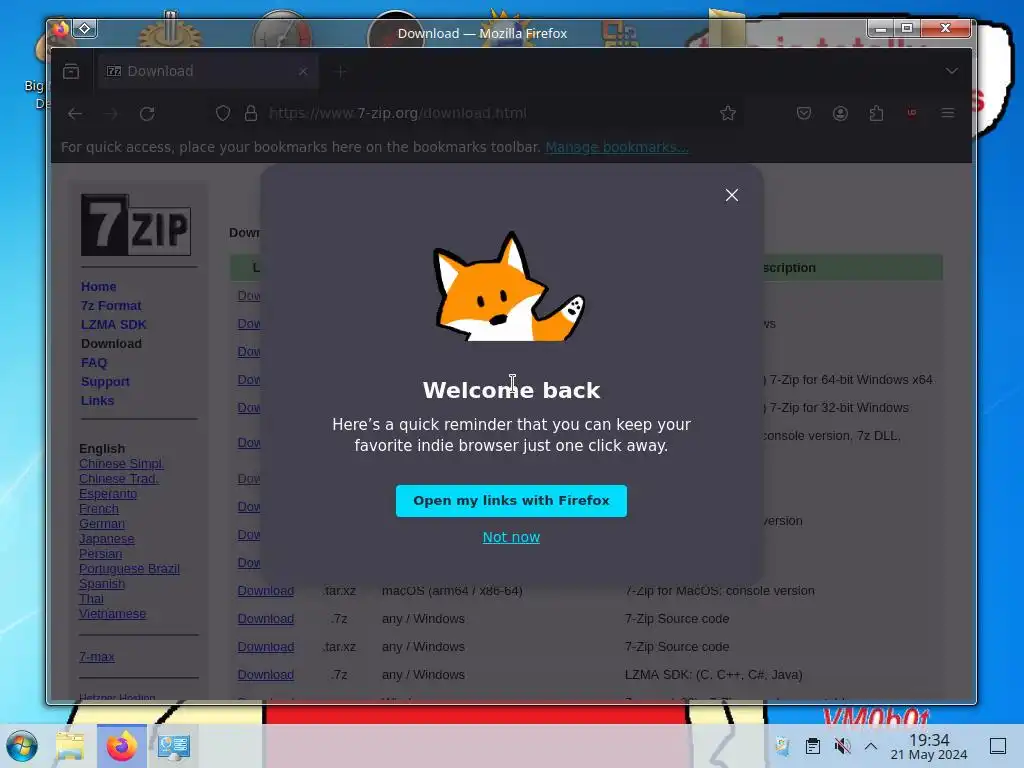Switch language to Vietnamese
This screenshot has height=768, width=1024.
click(112, 614)
